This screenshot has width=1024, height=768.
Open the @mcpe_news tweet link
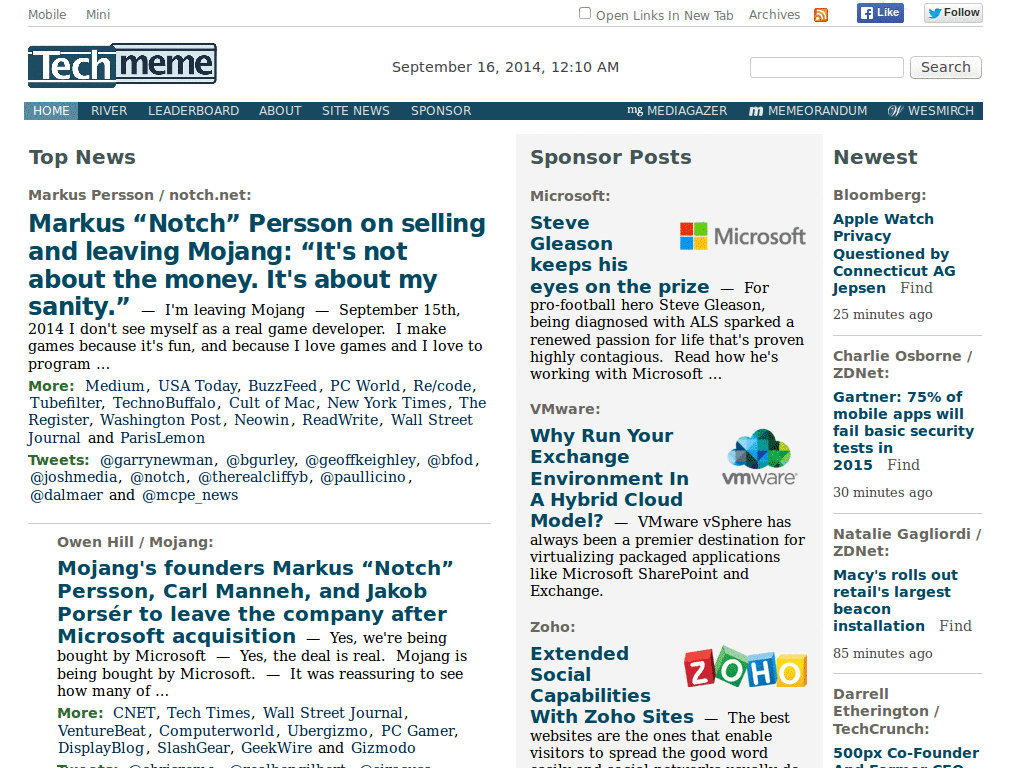(x=190, y=495)
